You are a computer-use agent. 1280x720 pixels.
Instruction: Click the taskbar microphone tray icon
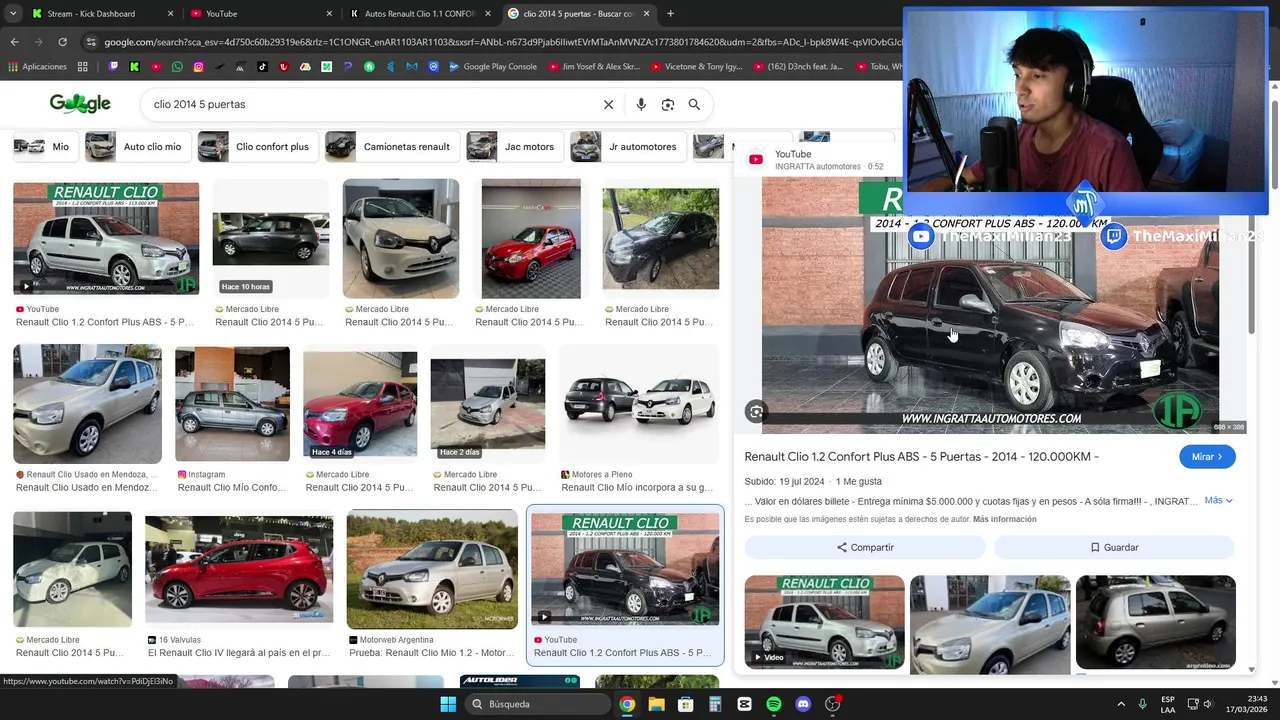(x=1142, y=704)
